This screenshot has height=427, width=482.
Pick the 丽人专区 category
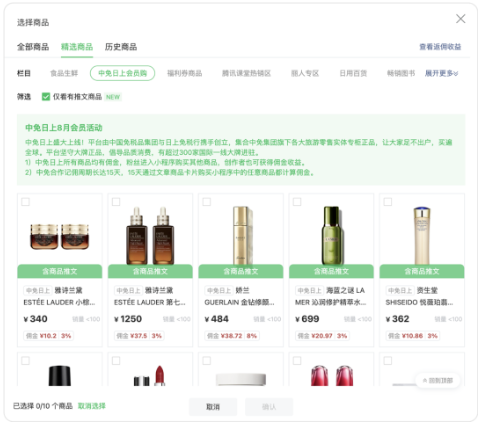click(305, 73)
